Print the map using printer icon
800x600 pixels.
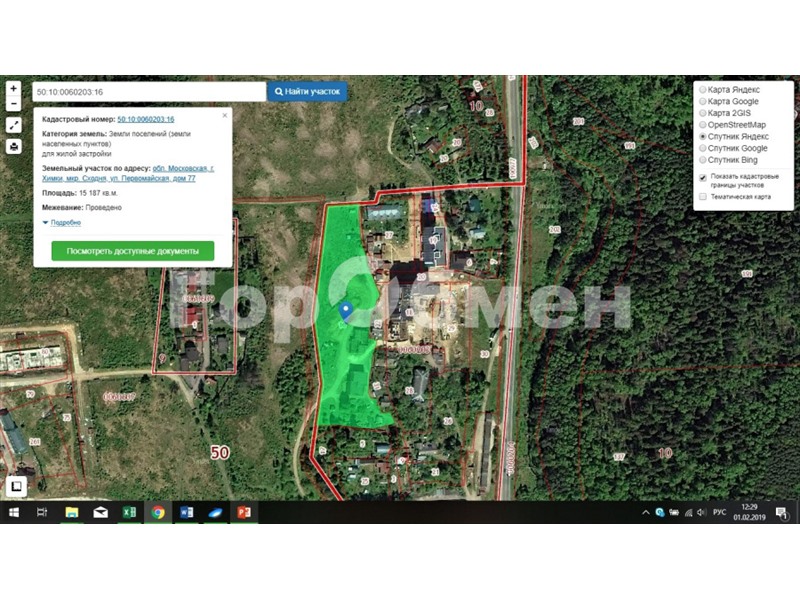(x=14, y=147)
